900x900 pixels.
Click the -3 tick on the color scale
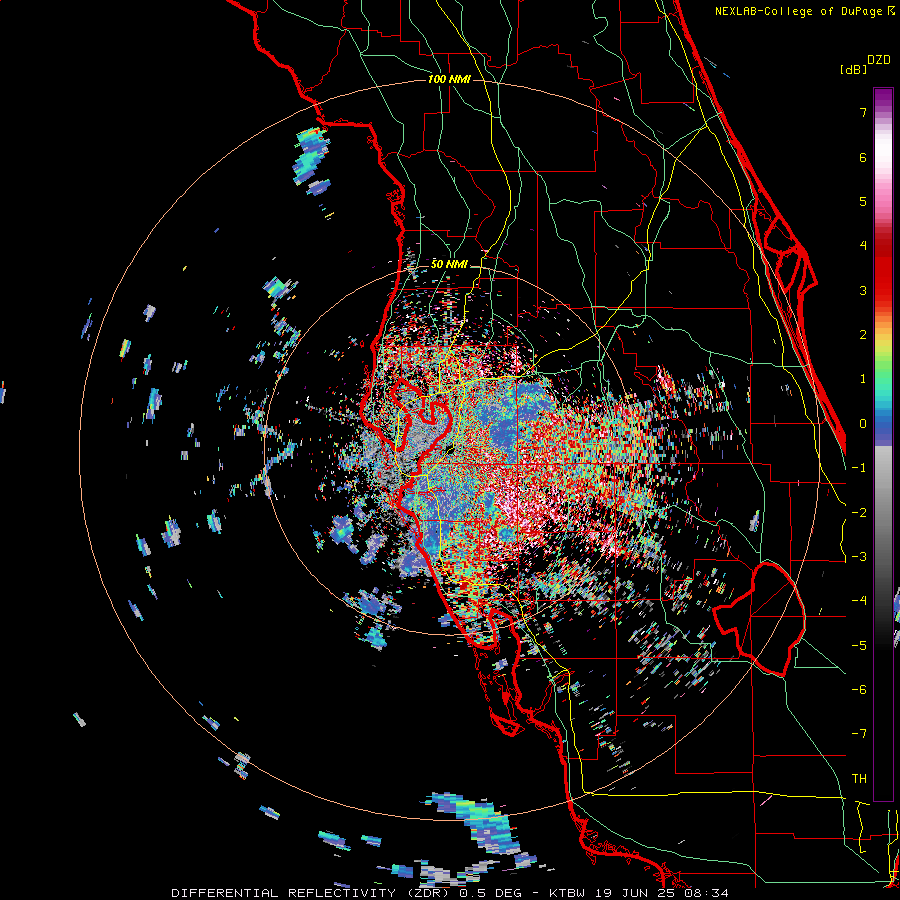[859, 556]
